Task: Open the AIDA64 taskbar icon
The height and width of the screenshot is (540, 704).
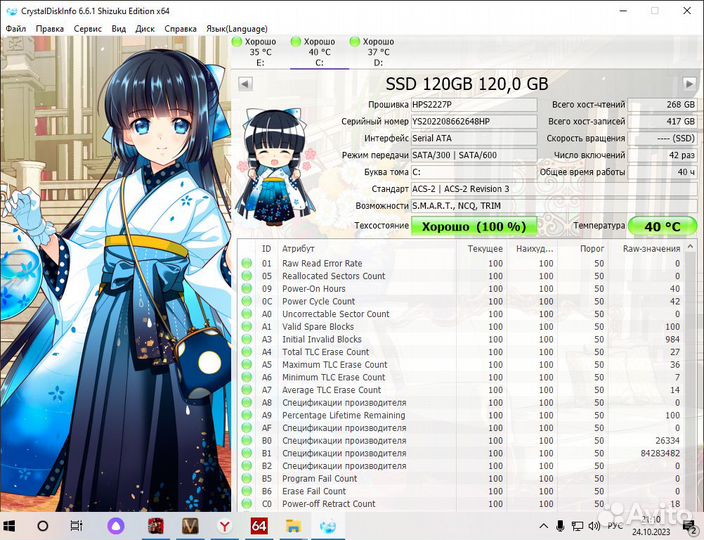Action: (x=259, y=526)
